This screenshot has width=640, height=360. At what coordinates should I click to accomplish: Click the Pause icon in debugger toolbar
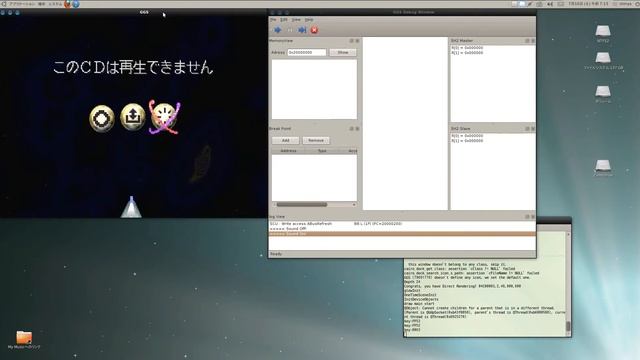click(x=290, y=30)
